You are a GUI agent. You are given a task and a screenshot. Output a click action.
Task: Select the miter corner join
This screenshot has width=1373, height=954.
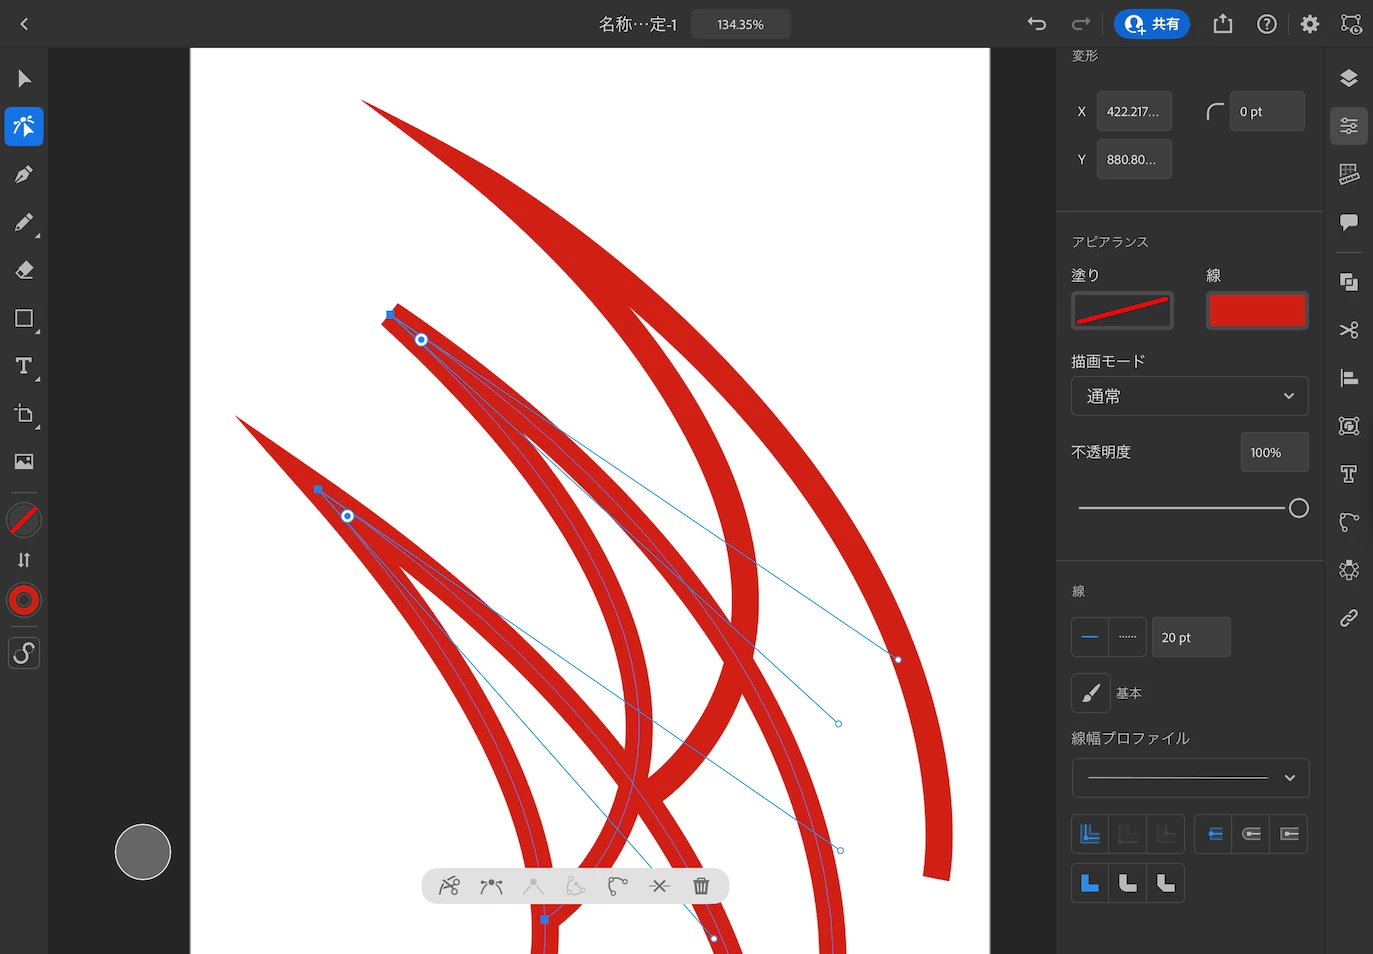pyautogui.click(x=1090, y=883)
